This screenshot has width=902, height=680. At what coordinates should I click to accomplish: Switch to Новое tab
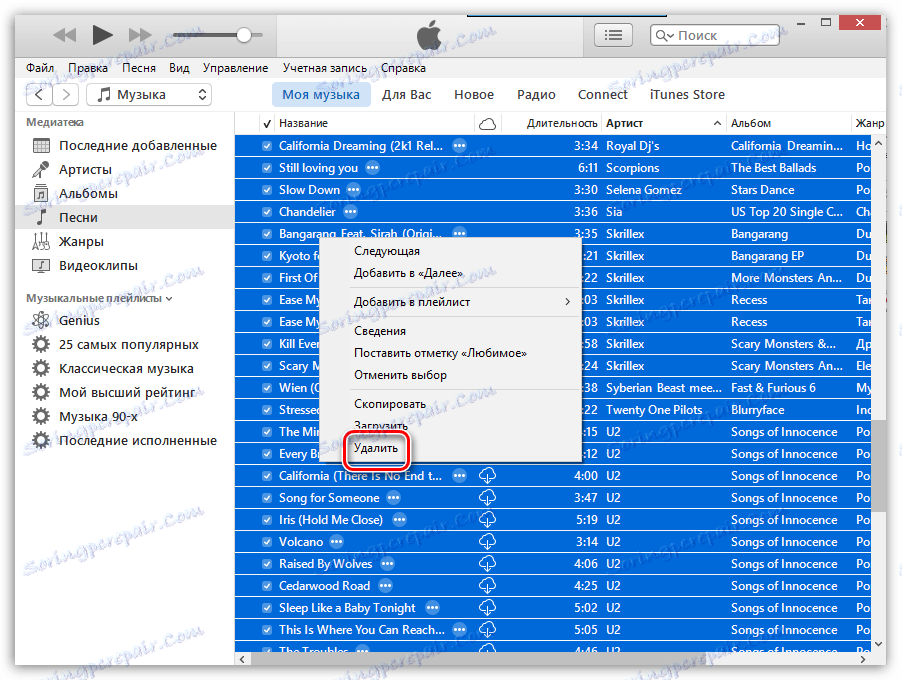pos(474,95)
